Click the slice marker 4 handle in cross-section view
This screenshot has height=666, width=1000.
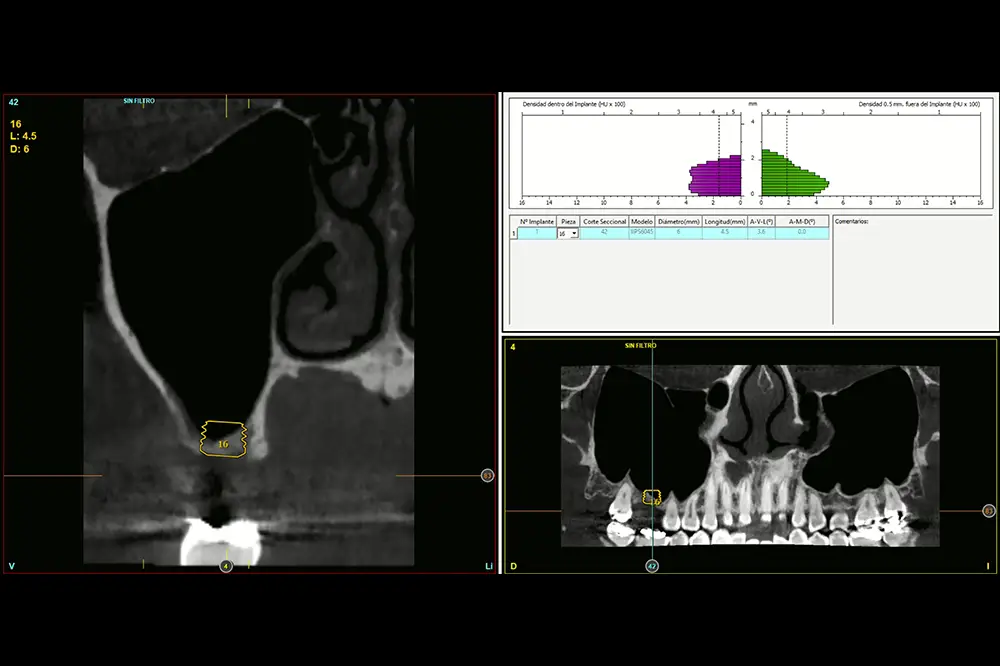click(227, 567)
